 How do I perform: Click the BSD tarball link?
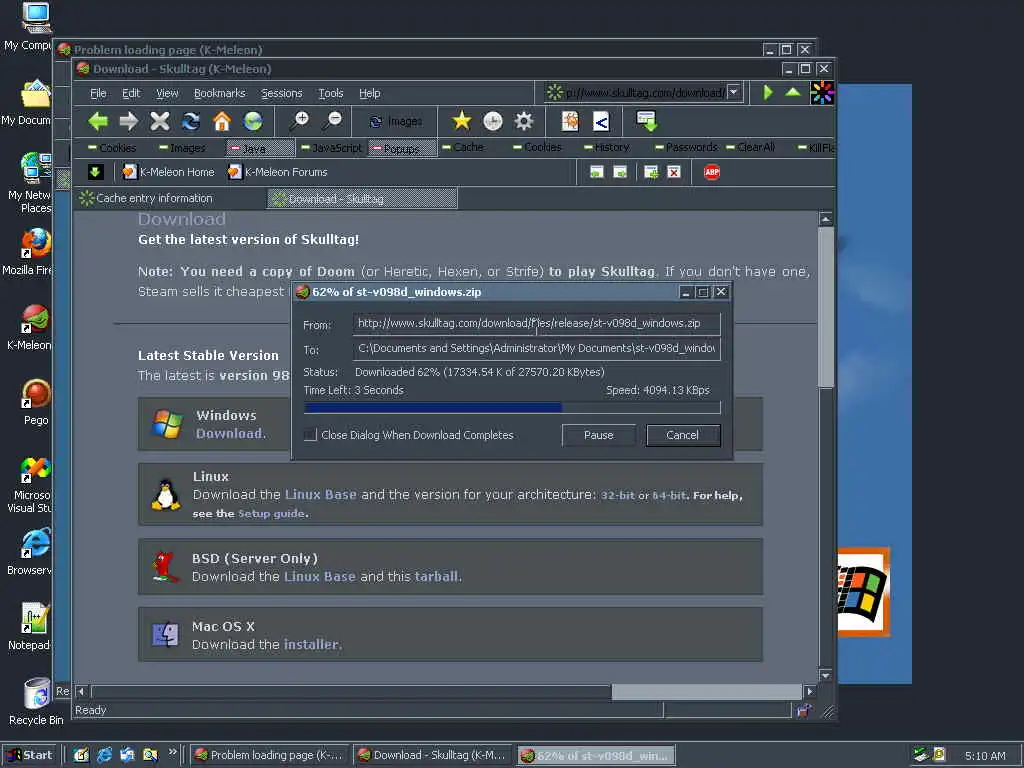tap(437, 577)
